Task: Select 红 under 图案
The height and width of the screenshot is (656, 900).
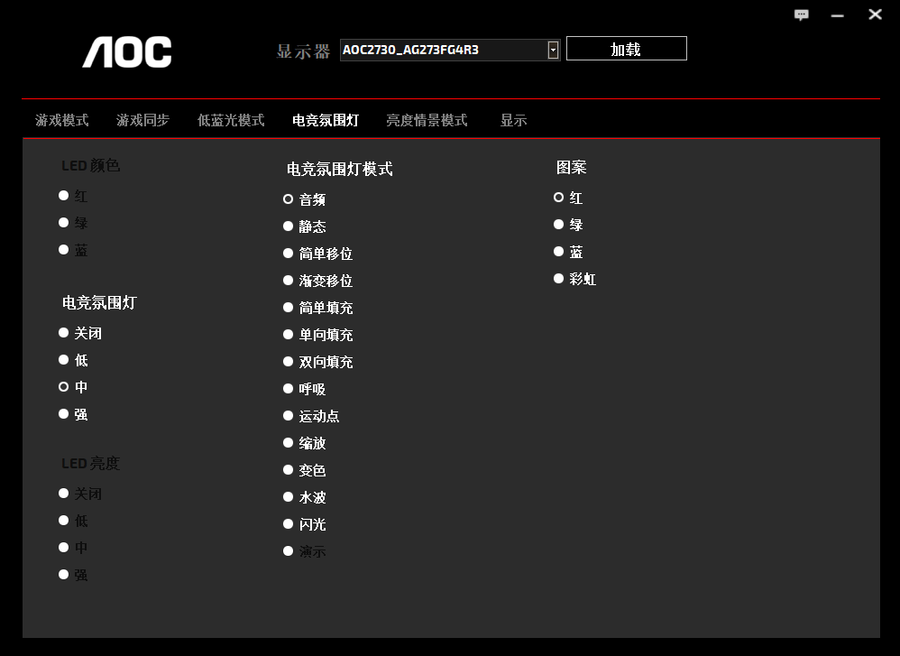Action: tap(558, 197)
